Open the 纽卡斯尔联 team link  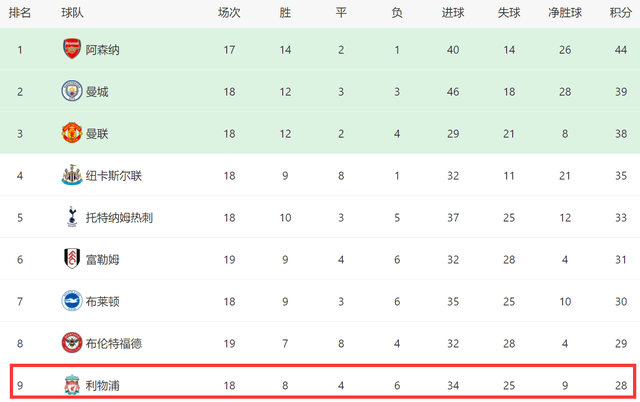[x=114, y=176]
